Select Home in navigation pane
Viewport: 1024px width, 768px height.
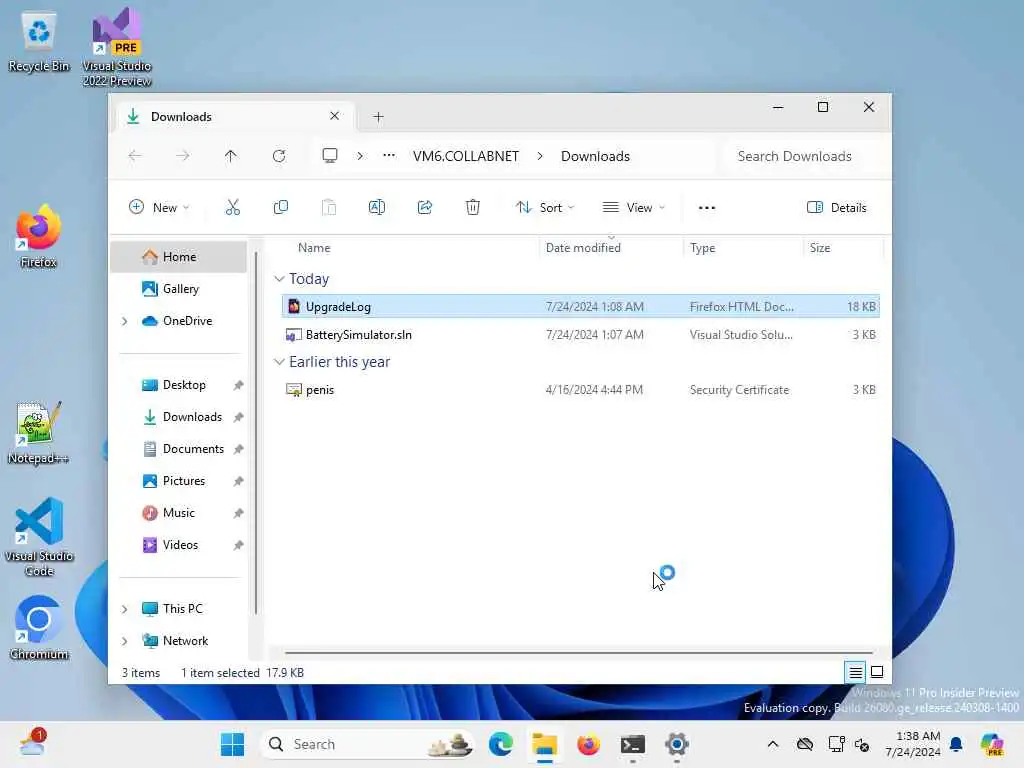(179, 257)
